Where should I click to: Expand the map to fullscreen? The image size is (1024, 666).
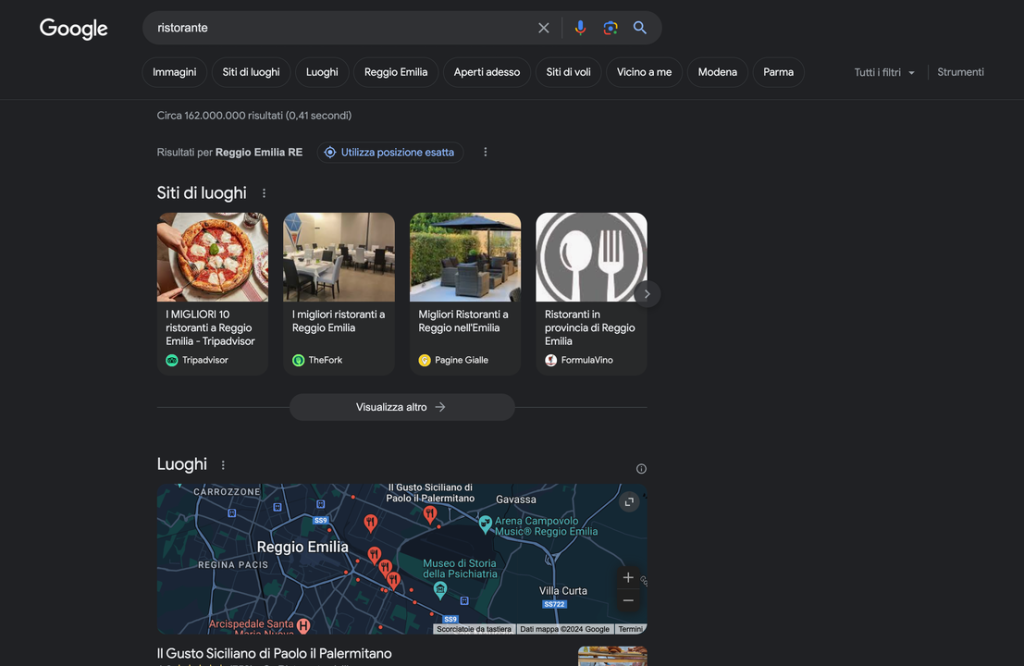pos(629,501)
